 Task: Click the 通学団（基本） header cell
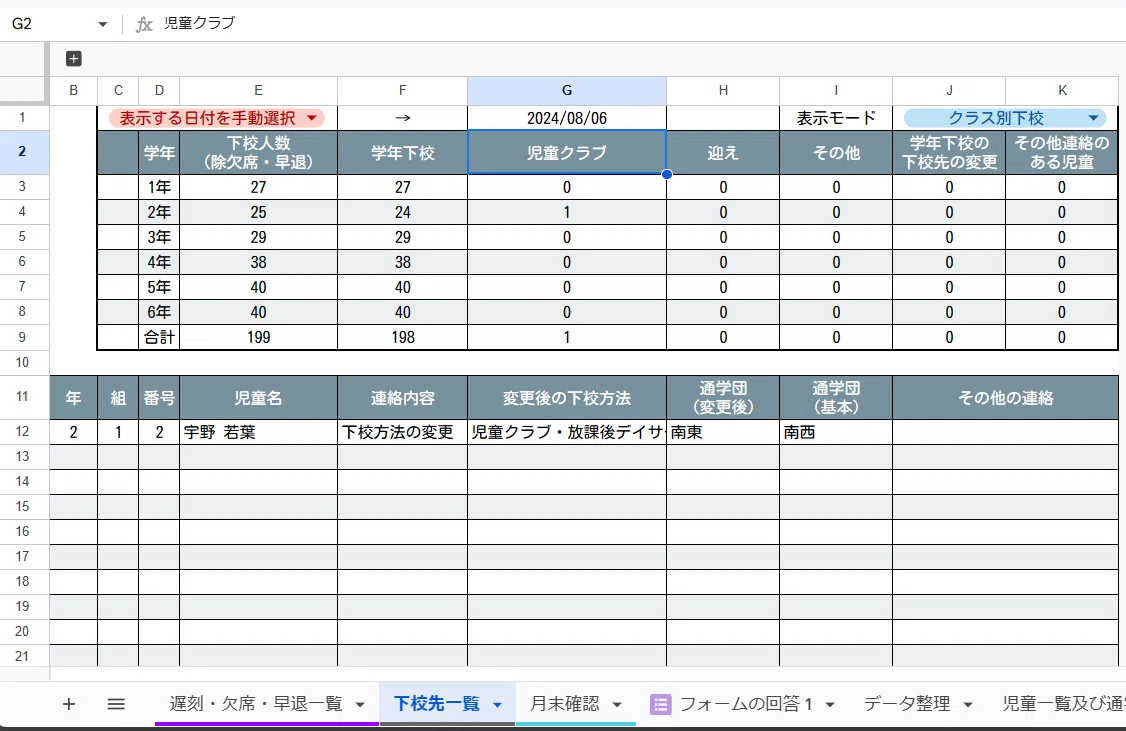(836, 398)
